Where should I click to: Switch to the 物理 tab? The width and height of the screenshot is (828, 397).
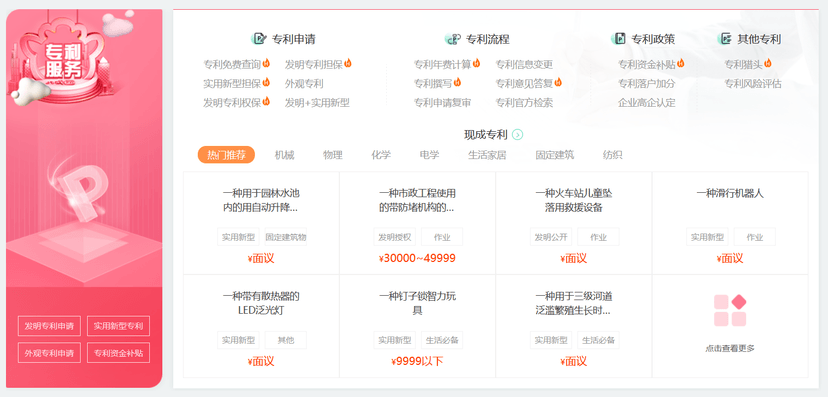(x=333, y=155)
